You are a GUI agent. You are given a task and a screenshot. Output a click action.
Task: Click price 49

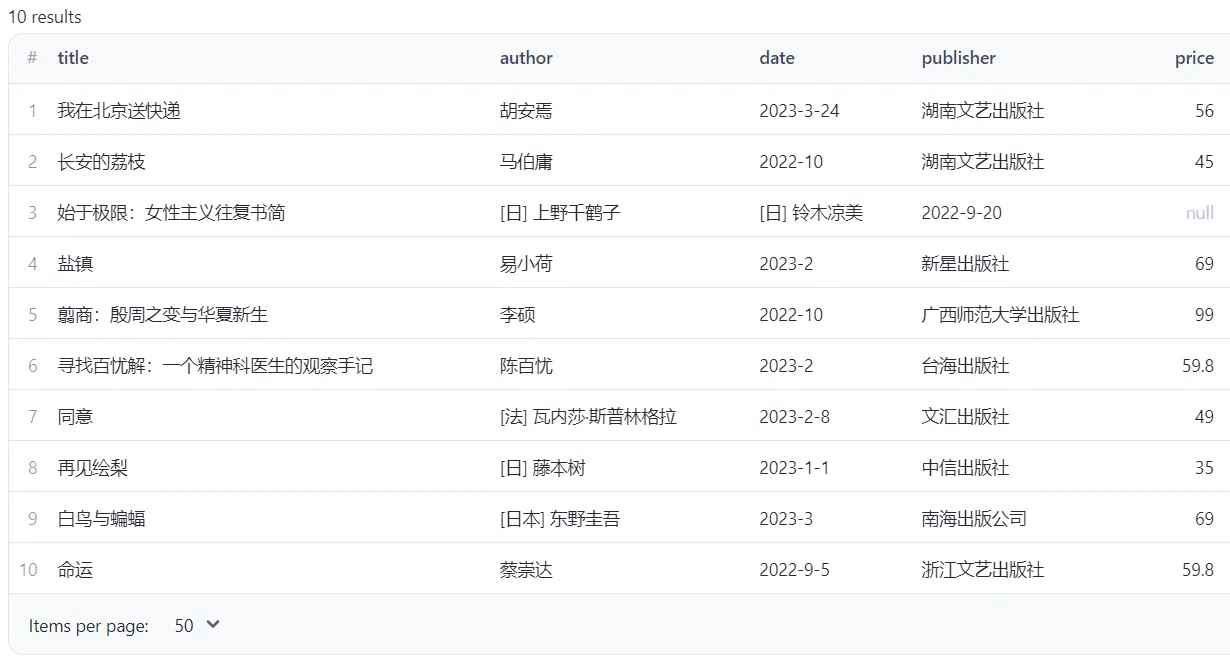coord(1204,416)
